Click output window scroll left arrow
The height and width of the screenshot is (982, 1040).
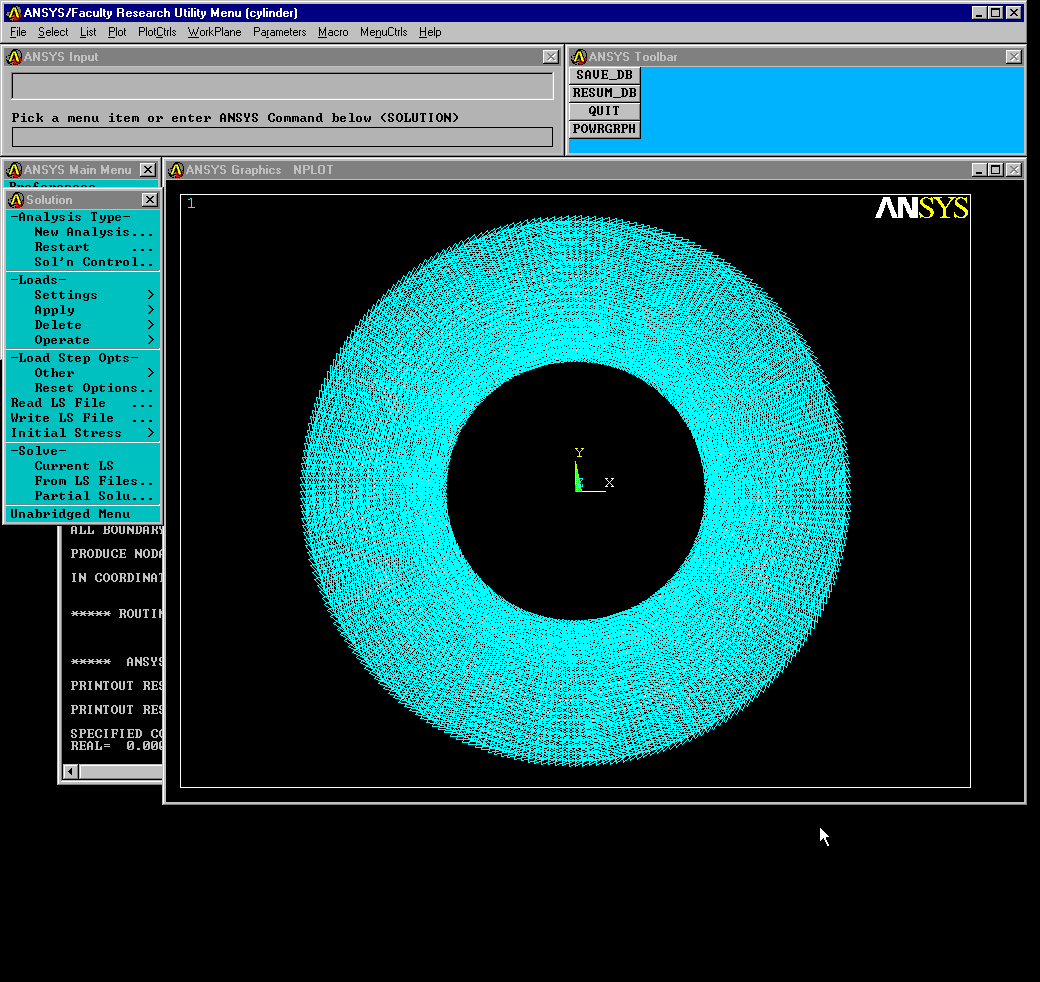[x=70, y=771]
